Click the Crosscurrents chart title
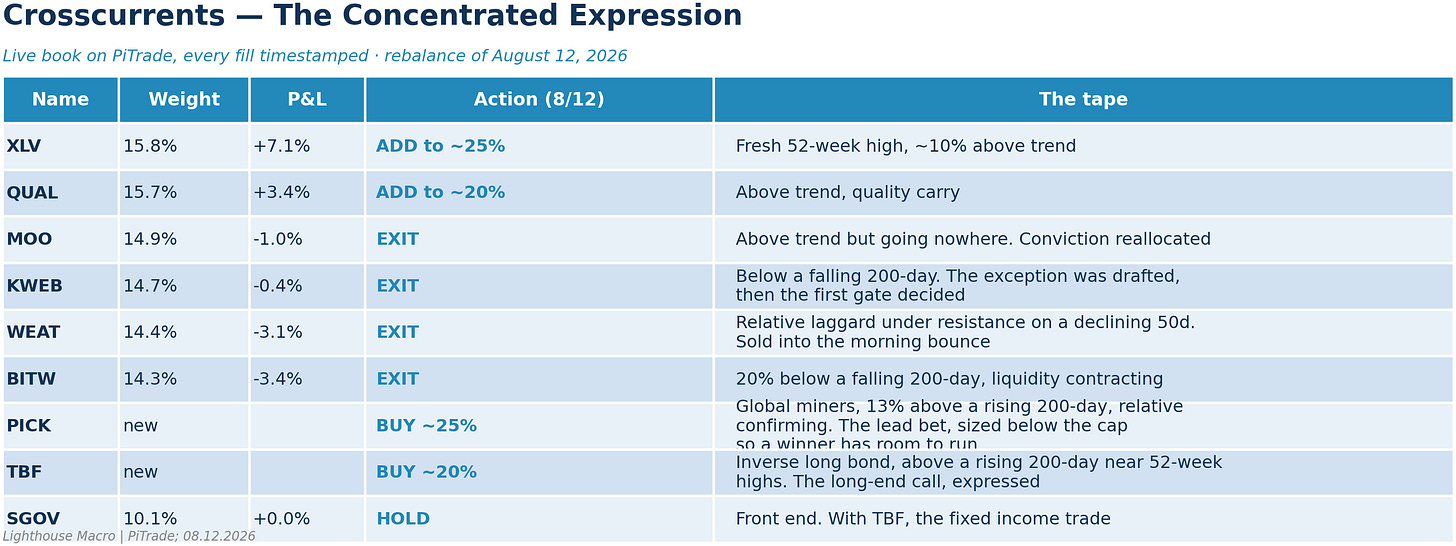This screenshot has height=546, width=1456. 372,16
